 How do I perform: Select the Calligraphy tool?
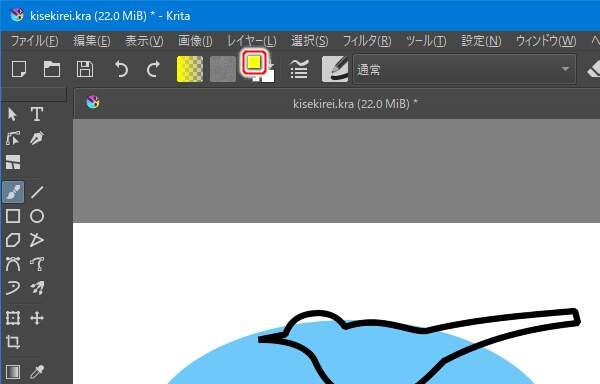(37, 138)
